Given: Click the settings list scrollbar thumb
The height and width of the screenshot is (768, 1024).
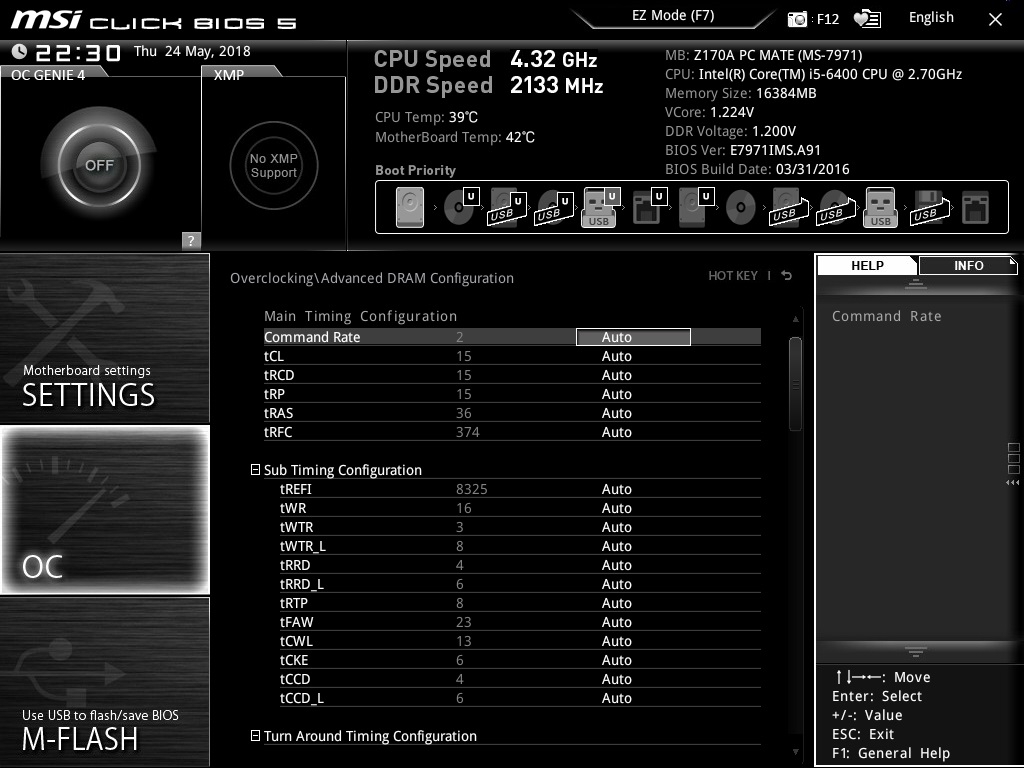Looking at the screenshot, I should pyautogui.click(x=795, y=384).
